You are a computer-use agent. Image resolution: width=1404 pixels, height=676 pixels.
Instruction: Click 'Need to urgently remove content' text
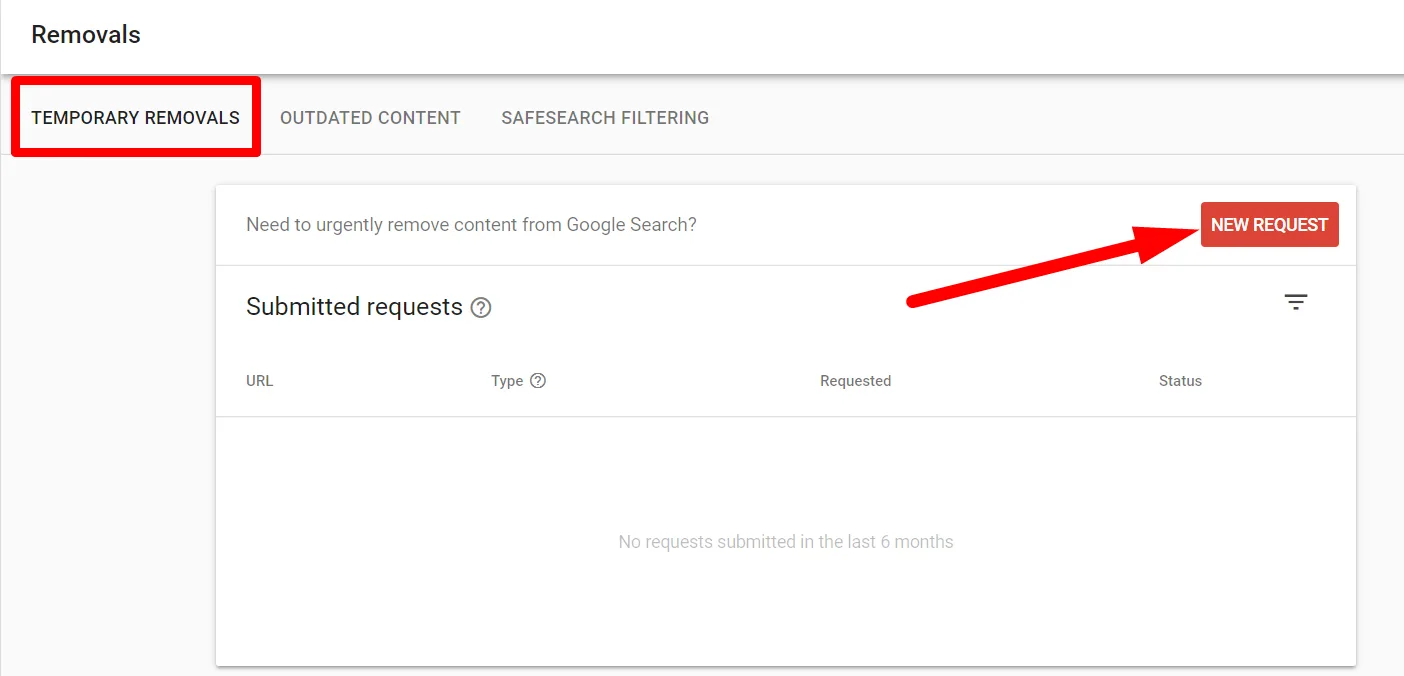(471, 225)
